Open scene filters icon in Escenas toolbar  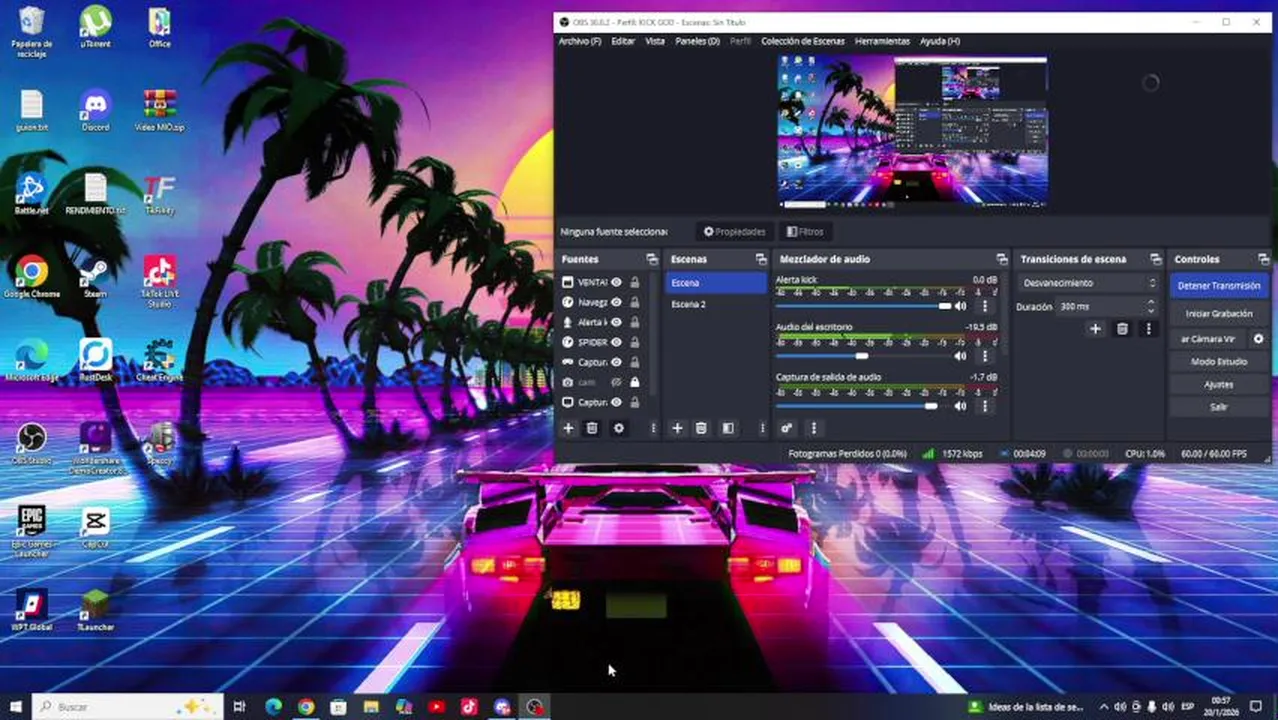(728, 428)
